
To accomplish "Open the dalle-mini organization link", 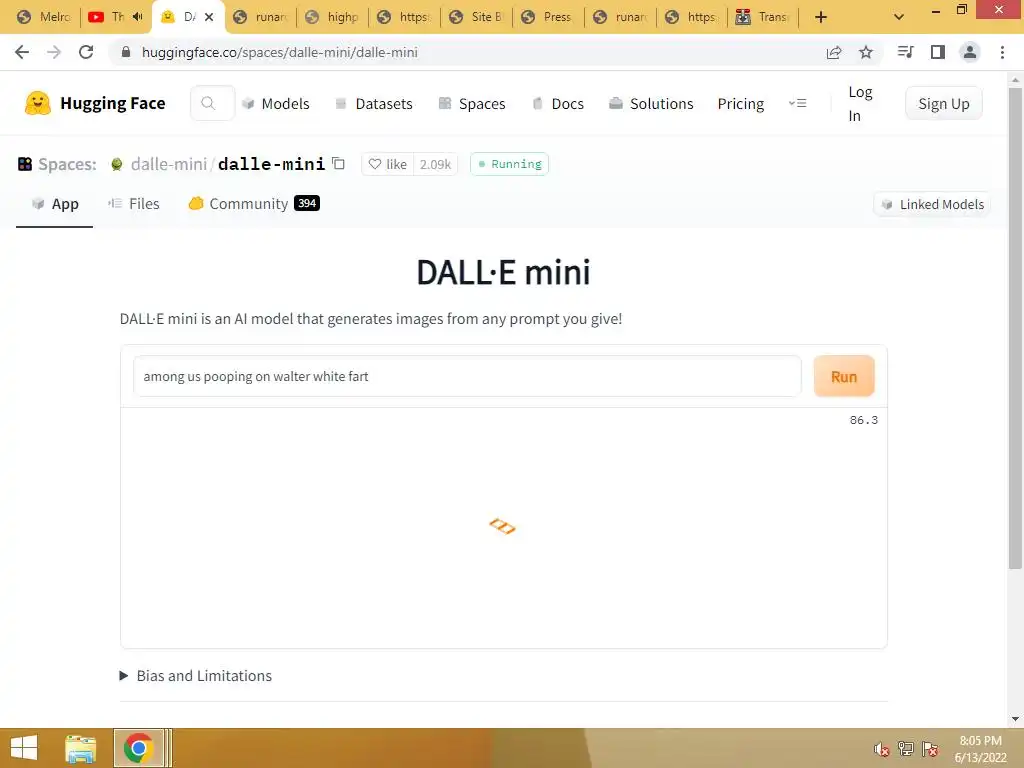I will tap(168, 164).
